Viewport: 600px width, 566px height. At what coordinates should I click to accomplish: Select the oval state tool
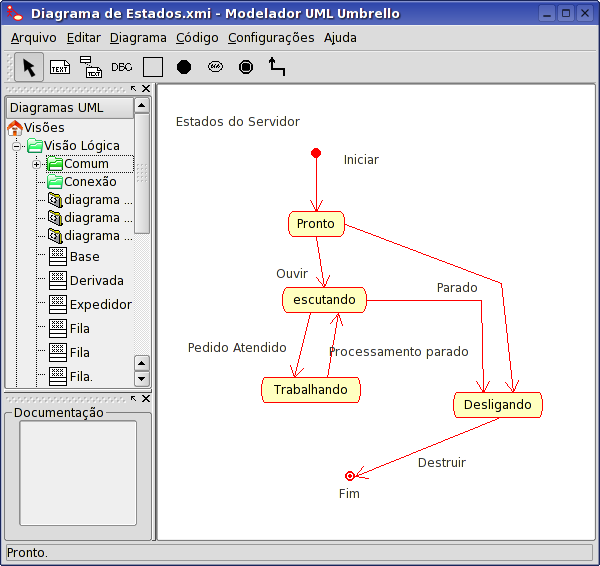click(215, 67)
